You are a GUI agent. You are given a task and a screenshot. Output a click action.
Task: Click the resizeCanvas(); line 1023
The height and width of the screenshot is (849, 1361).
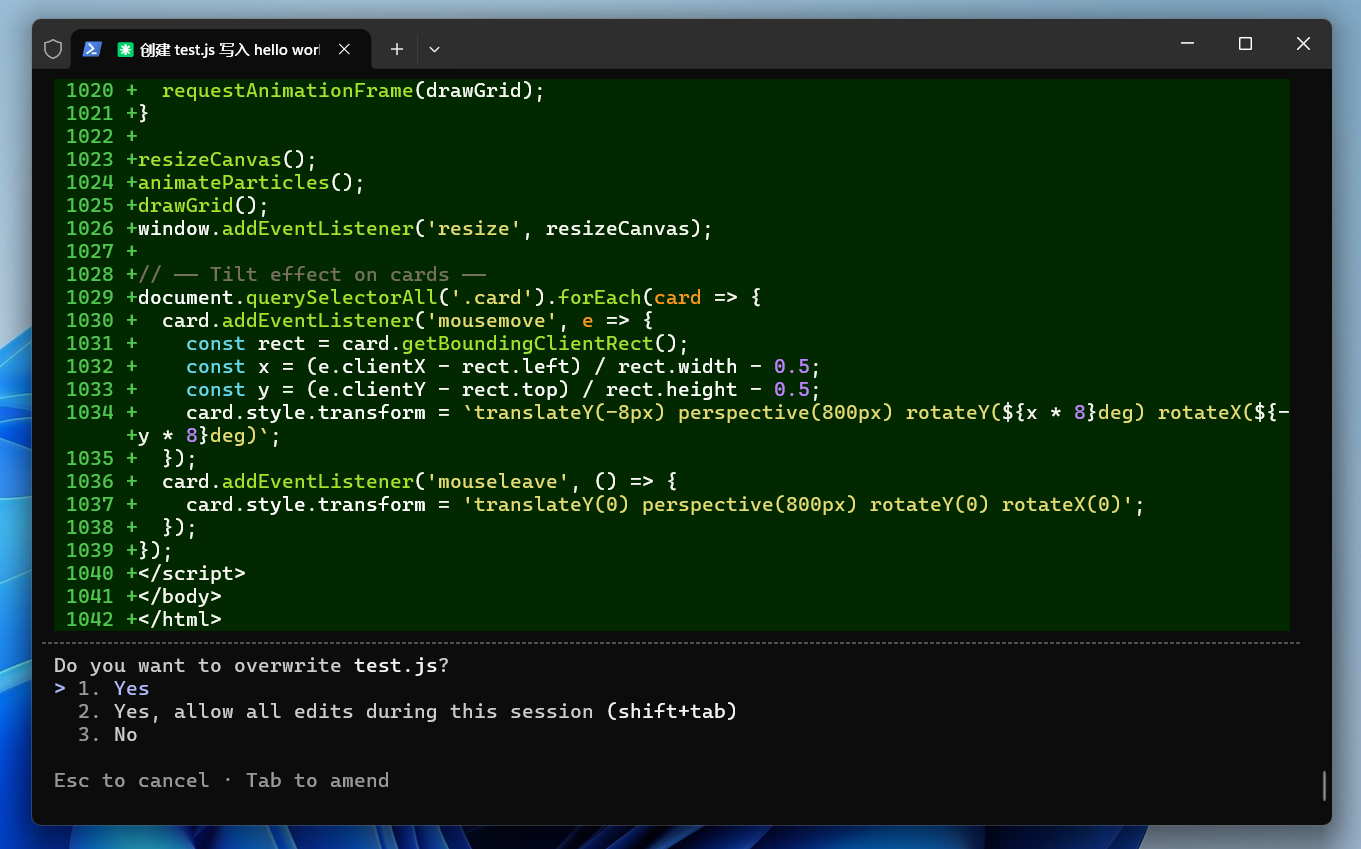tap(227, 159)
